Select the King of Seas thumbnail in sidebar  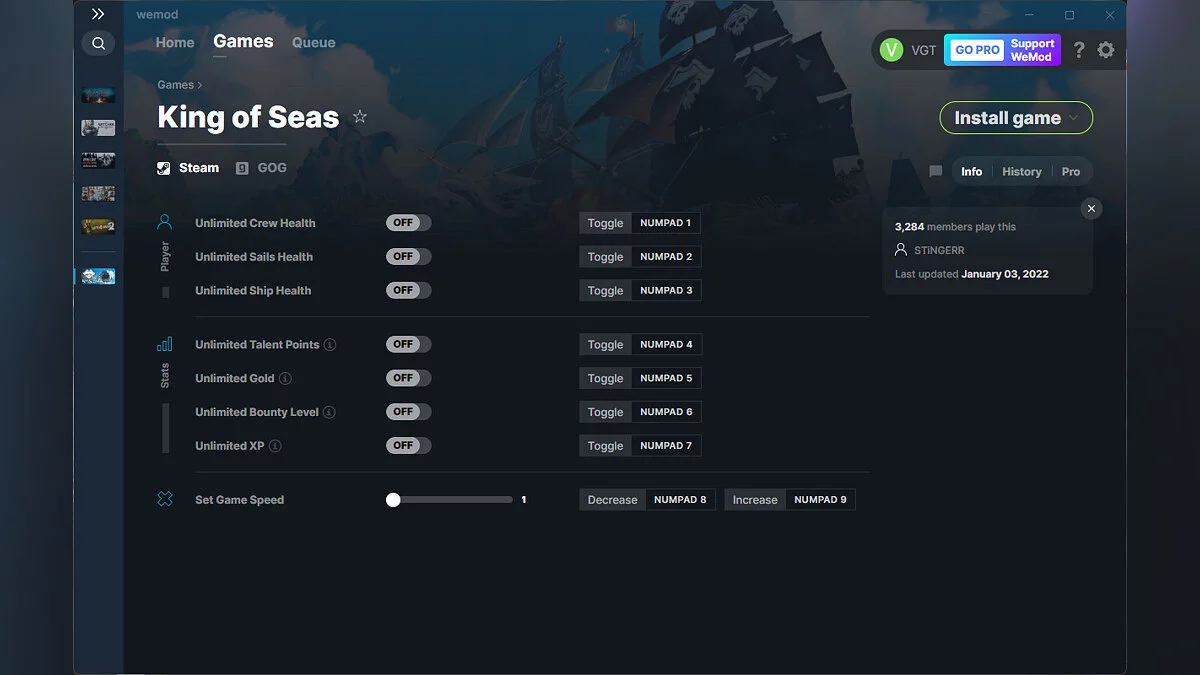pos(97,276)
